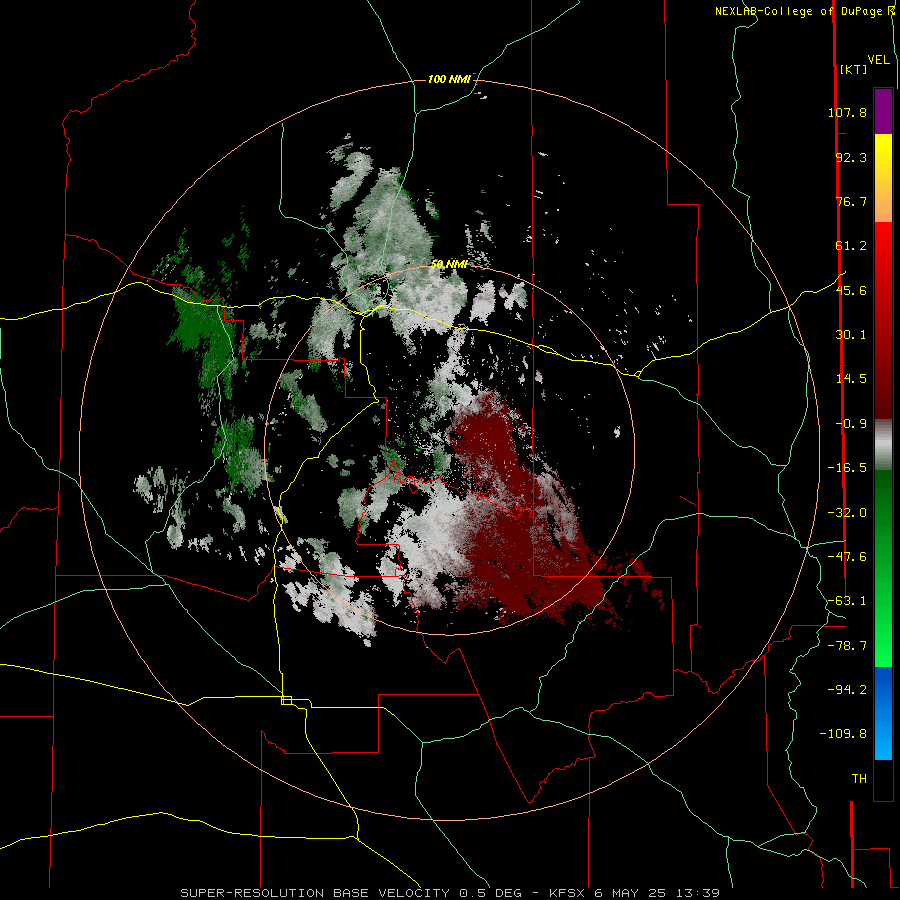Screen dimensions: 900x900
Task: Click the -47.6 value on velocity scale
Action: point(847,557)
